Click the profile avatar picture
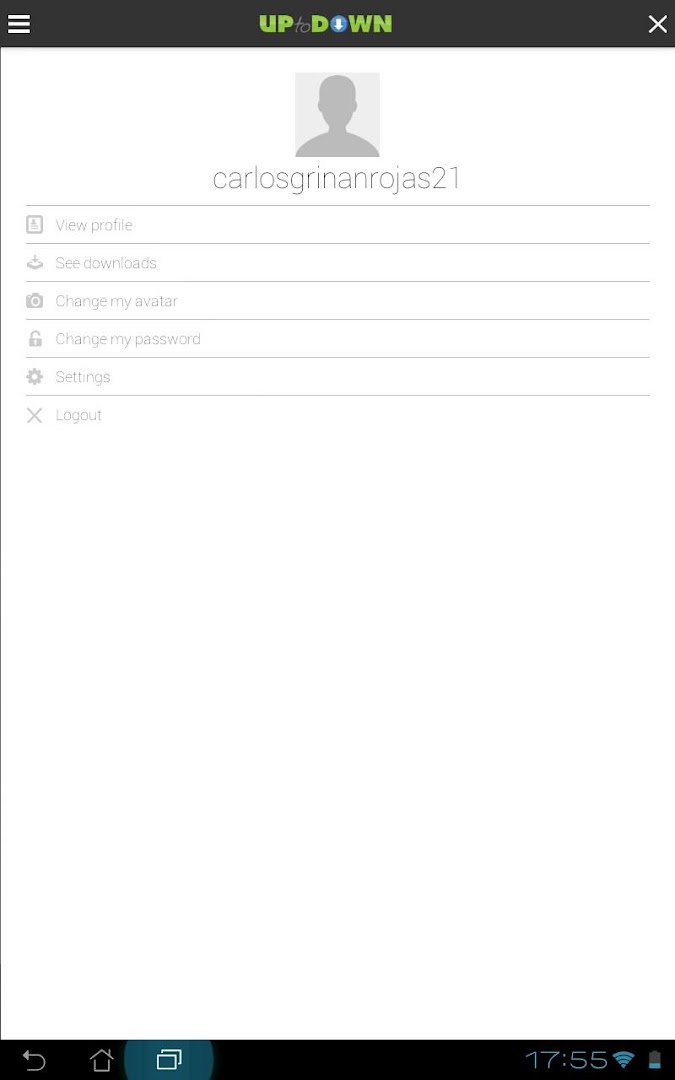 tap(337, 115)
